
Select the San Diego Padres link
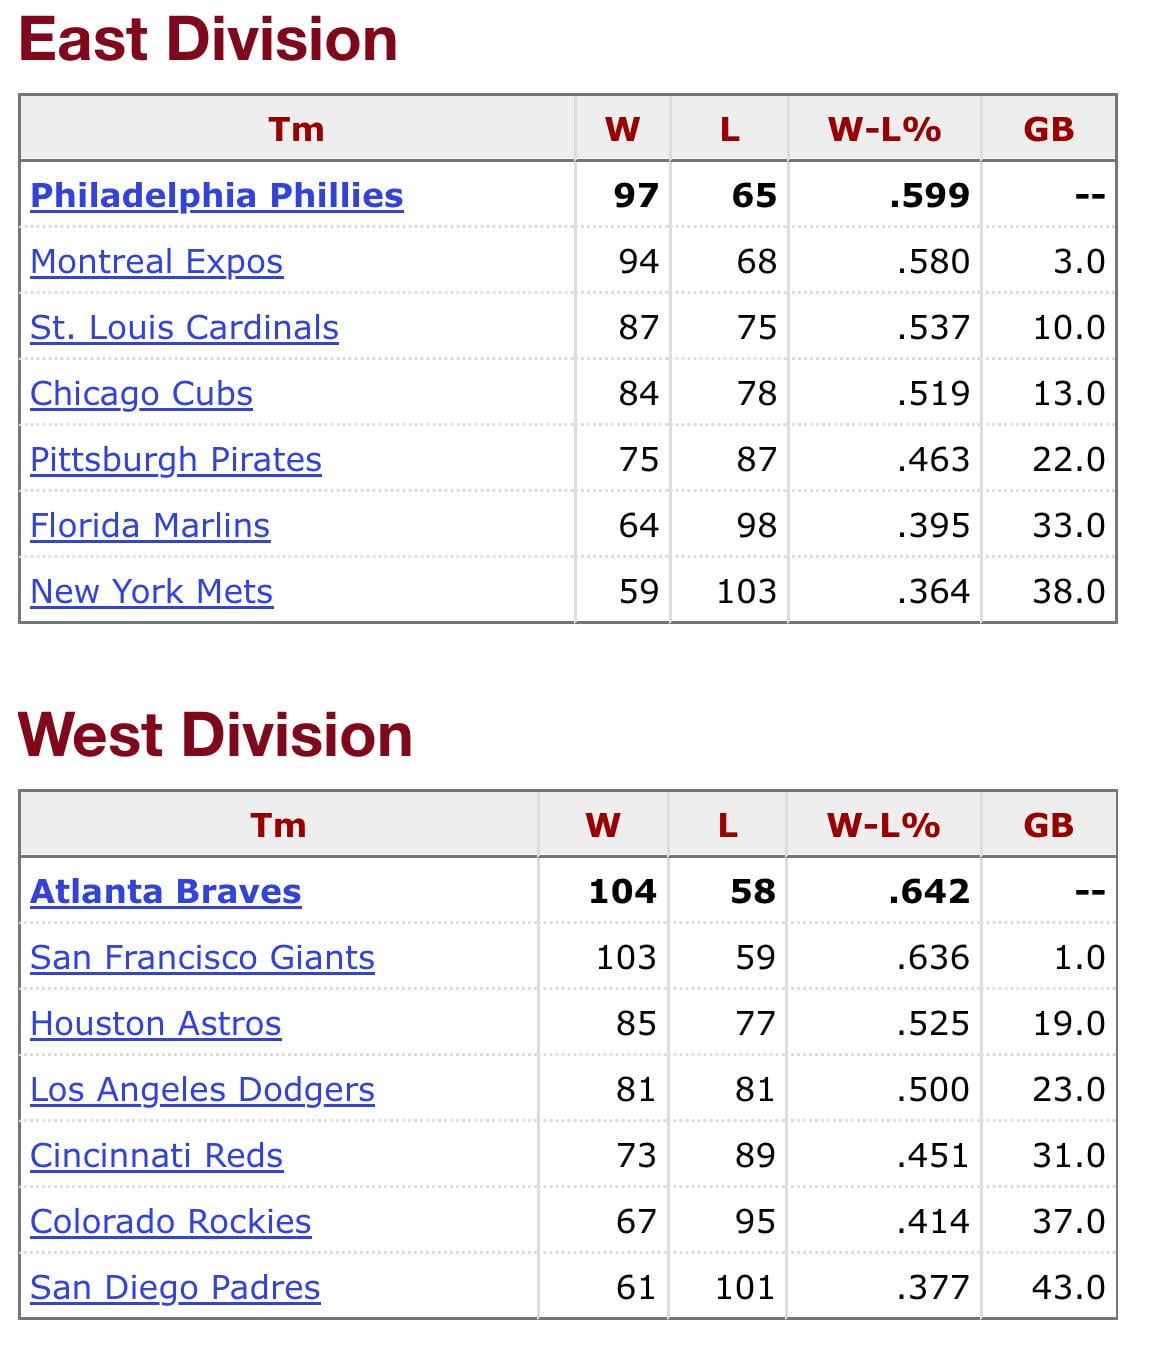click(175, 1287)
